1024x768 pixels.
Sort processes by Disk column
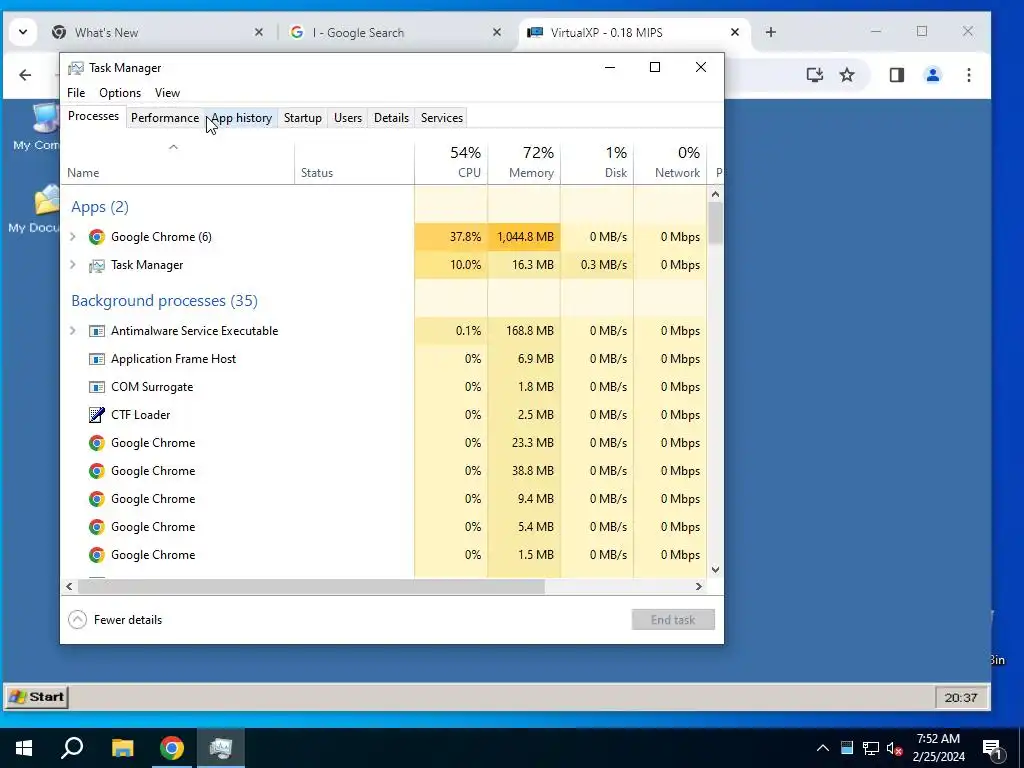click(598, 162)
